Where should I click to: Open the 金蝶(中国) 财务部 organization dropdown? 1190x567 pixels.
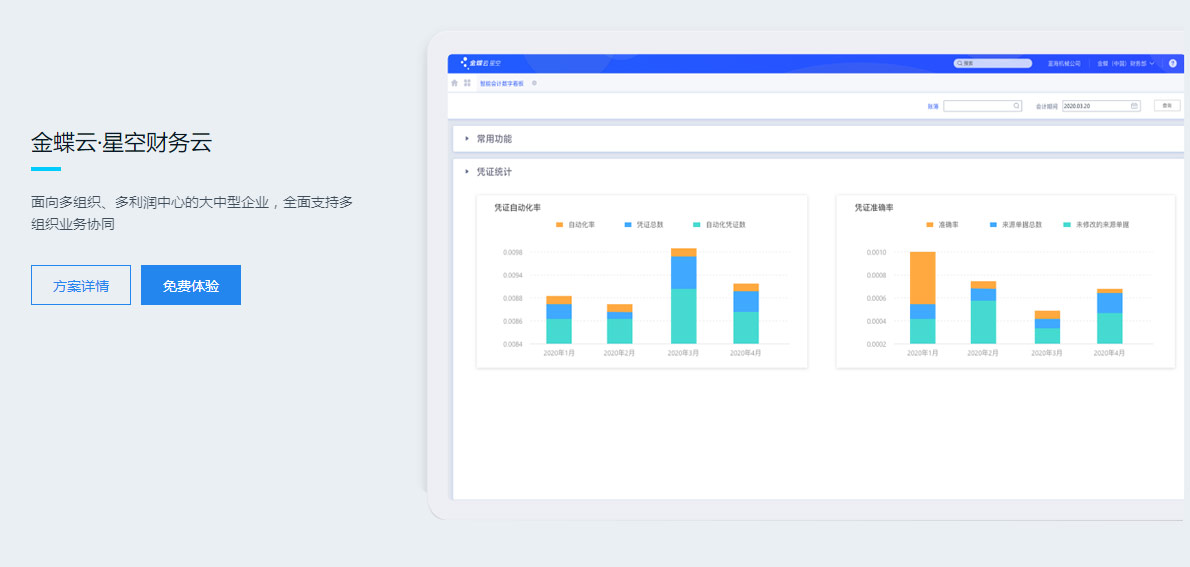coord(1125,64)
